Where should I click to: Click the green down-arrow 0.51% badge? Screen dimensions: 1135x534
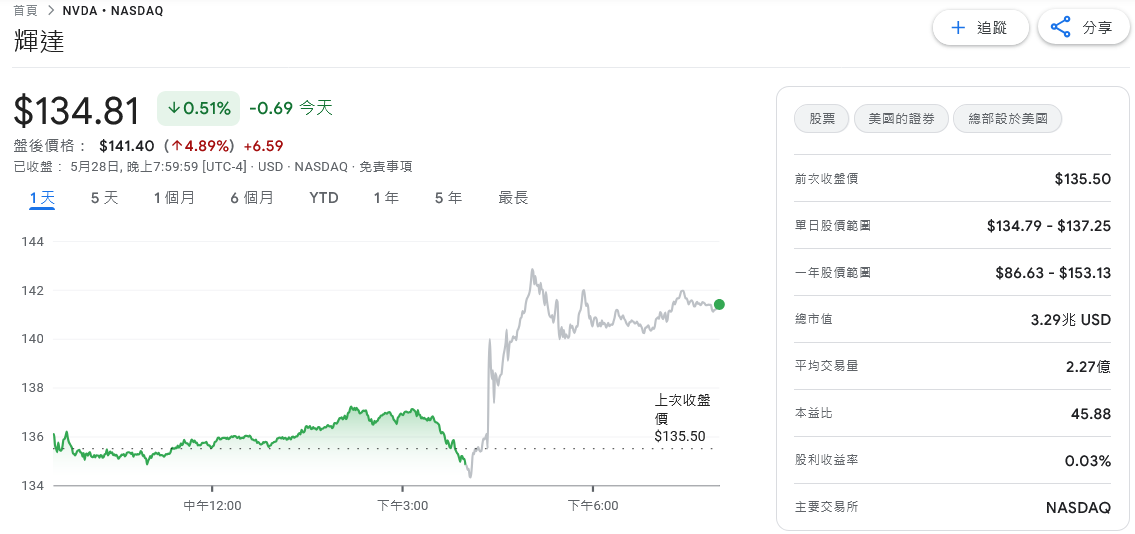click(198, 109)
